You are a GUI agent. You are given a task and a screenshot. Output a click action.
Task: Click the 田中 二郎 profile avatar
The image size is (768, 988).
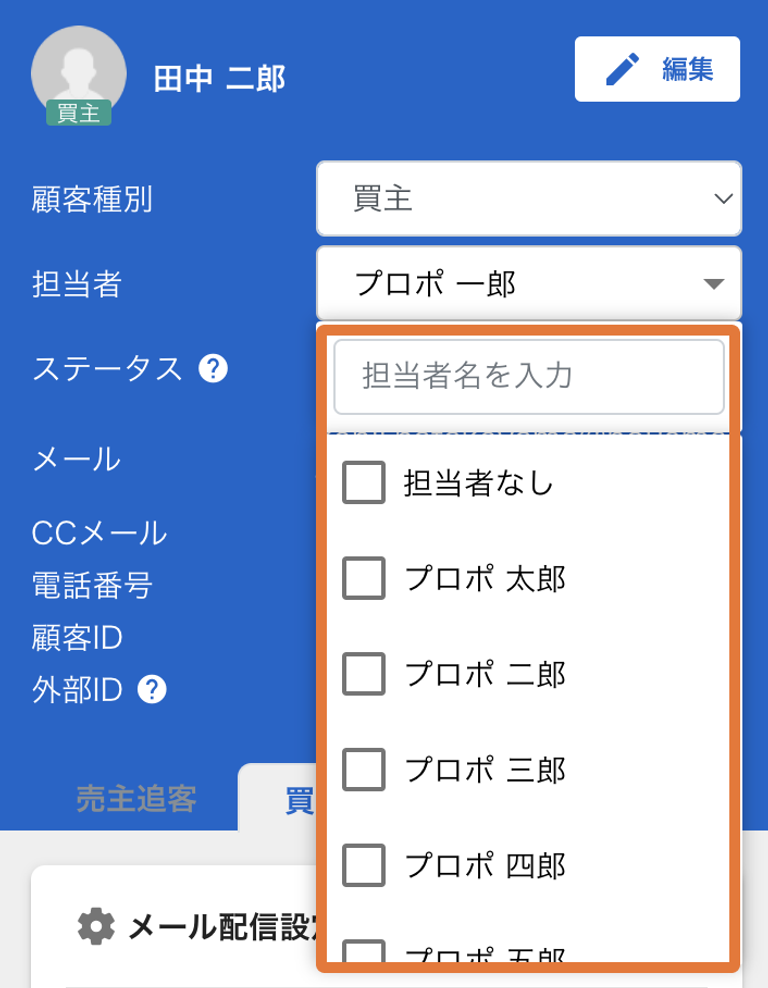click(79, 72)
